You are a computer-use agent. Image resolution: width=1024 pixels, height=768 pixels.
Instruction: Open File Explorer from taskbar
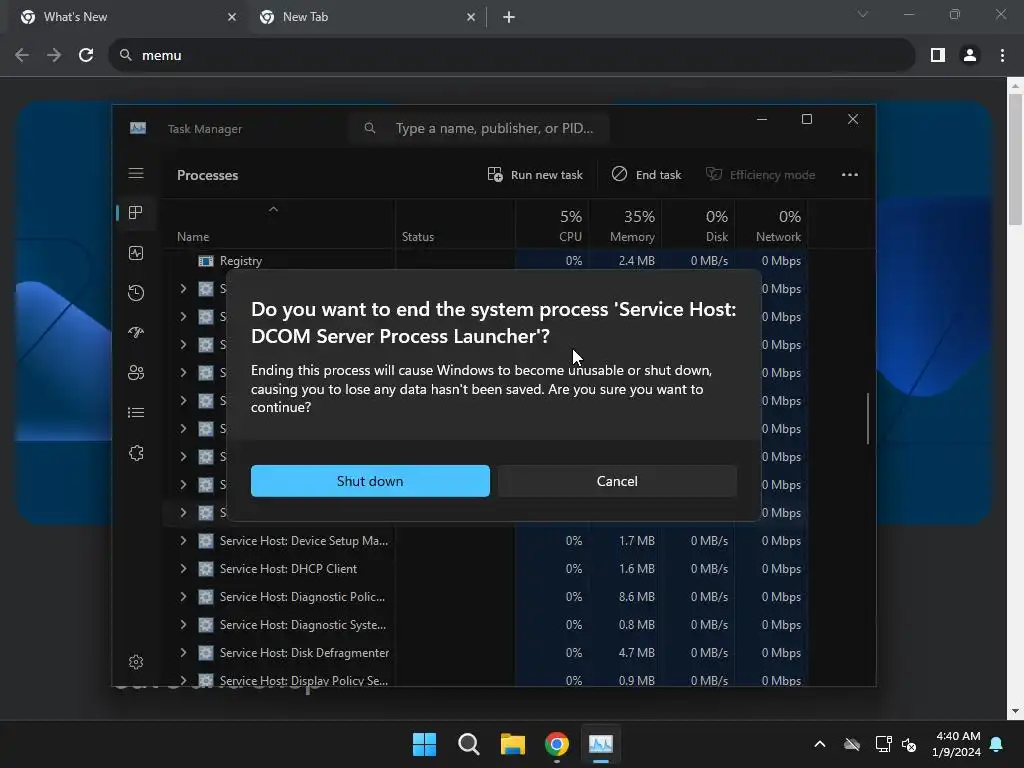[x=513, y=744]
